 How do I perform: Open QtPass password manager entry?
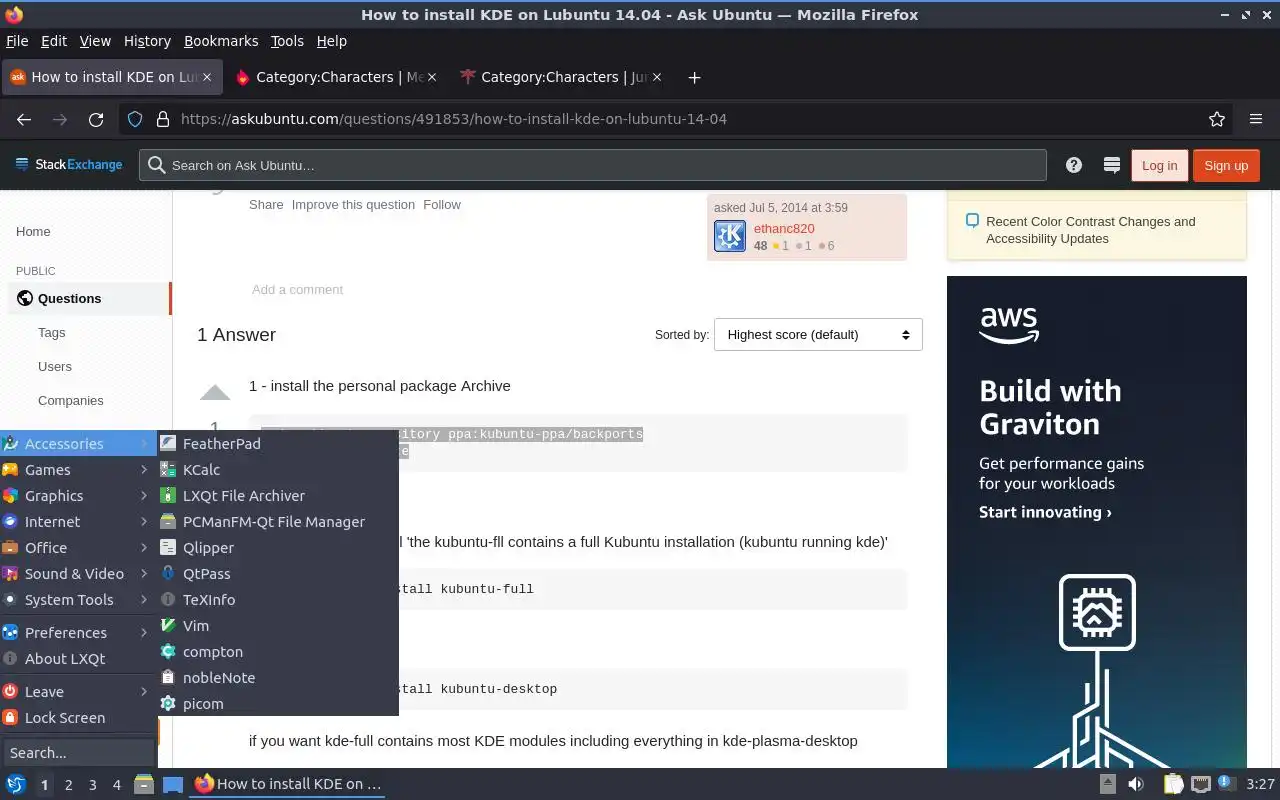click(278, 574)
